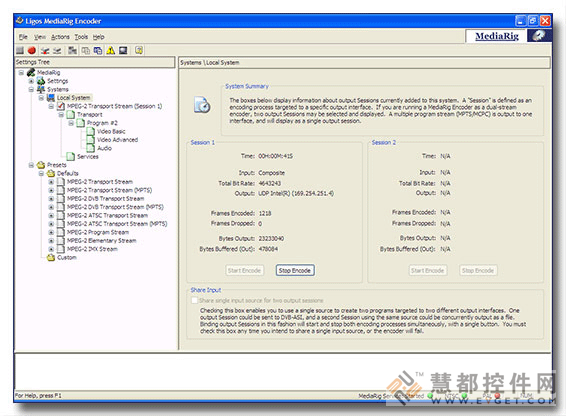Select the 'Services' tree item
This screenshot has height=416, width=566.
[x=88, y=157]
